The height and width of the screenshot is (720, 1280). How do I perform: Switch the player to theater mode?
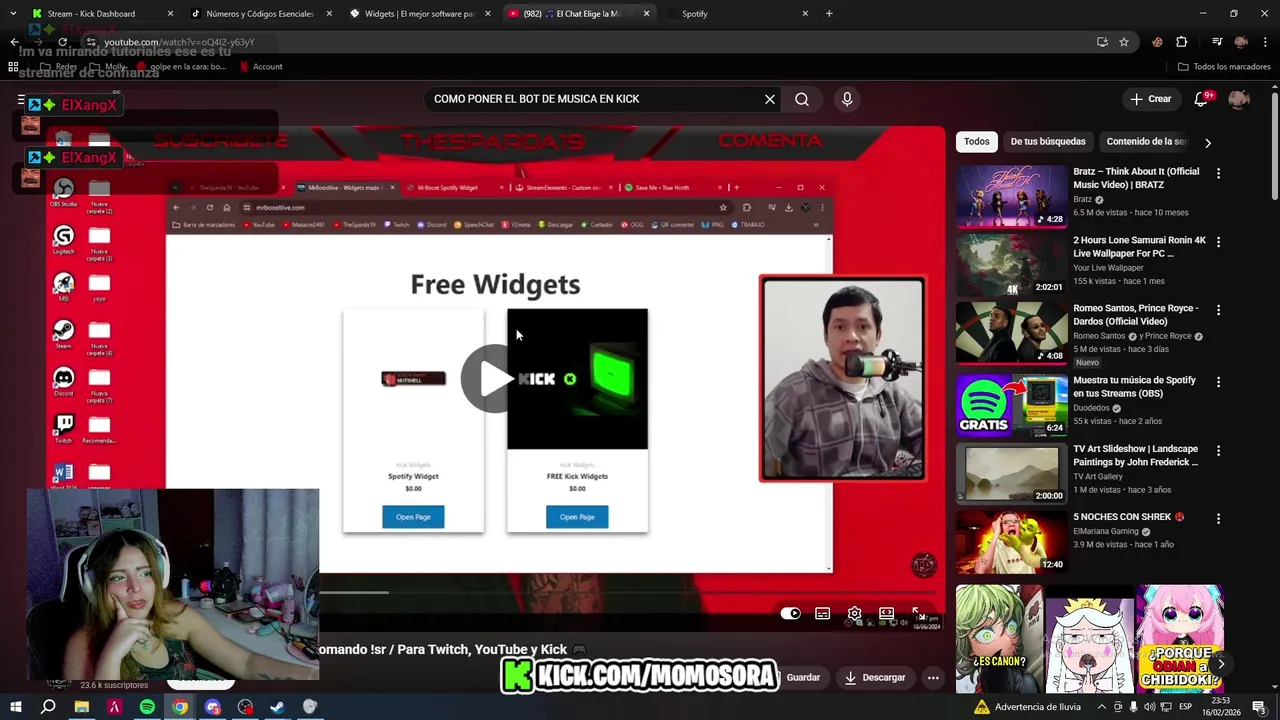[886, 613]
